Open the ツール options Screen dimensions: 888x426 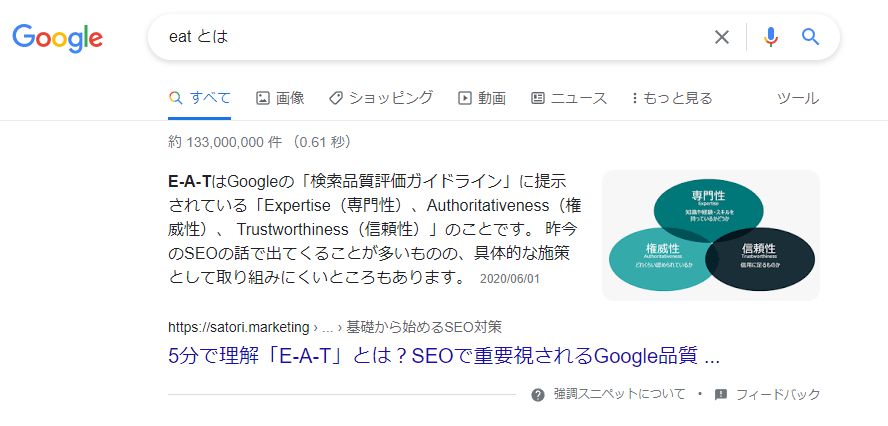click(797, 98)
